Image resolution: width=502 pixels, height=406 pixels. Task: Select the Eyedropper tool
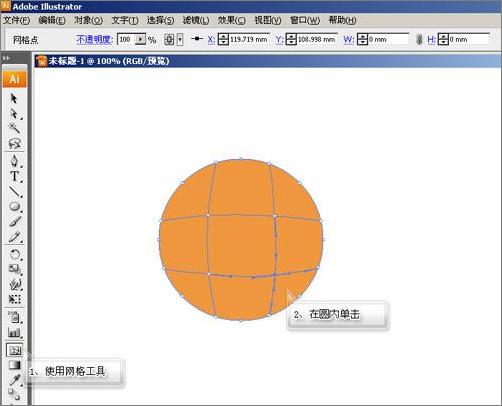click(x=14, y=380)
